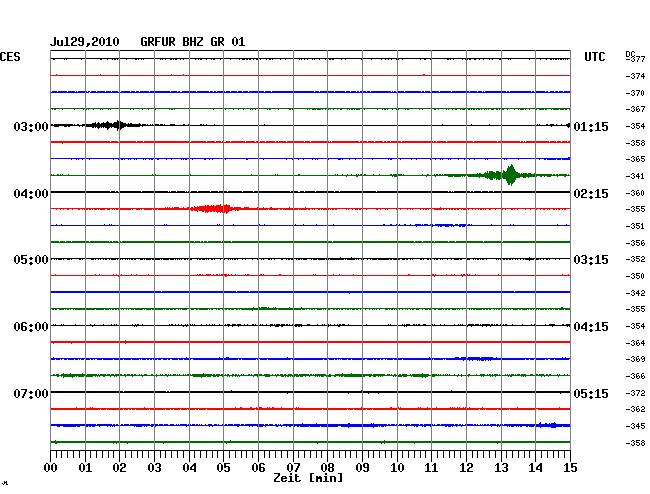Click the 14 minute axis label
This screenshot has height=494, width=650.
pyautogui.click(x=535, y=468)
